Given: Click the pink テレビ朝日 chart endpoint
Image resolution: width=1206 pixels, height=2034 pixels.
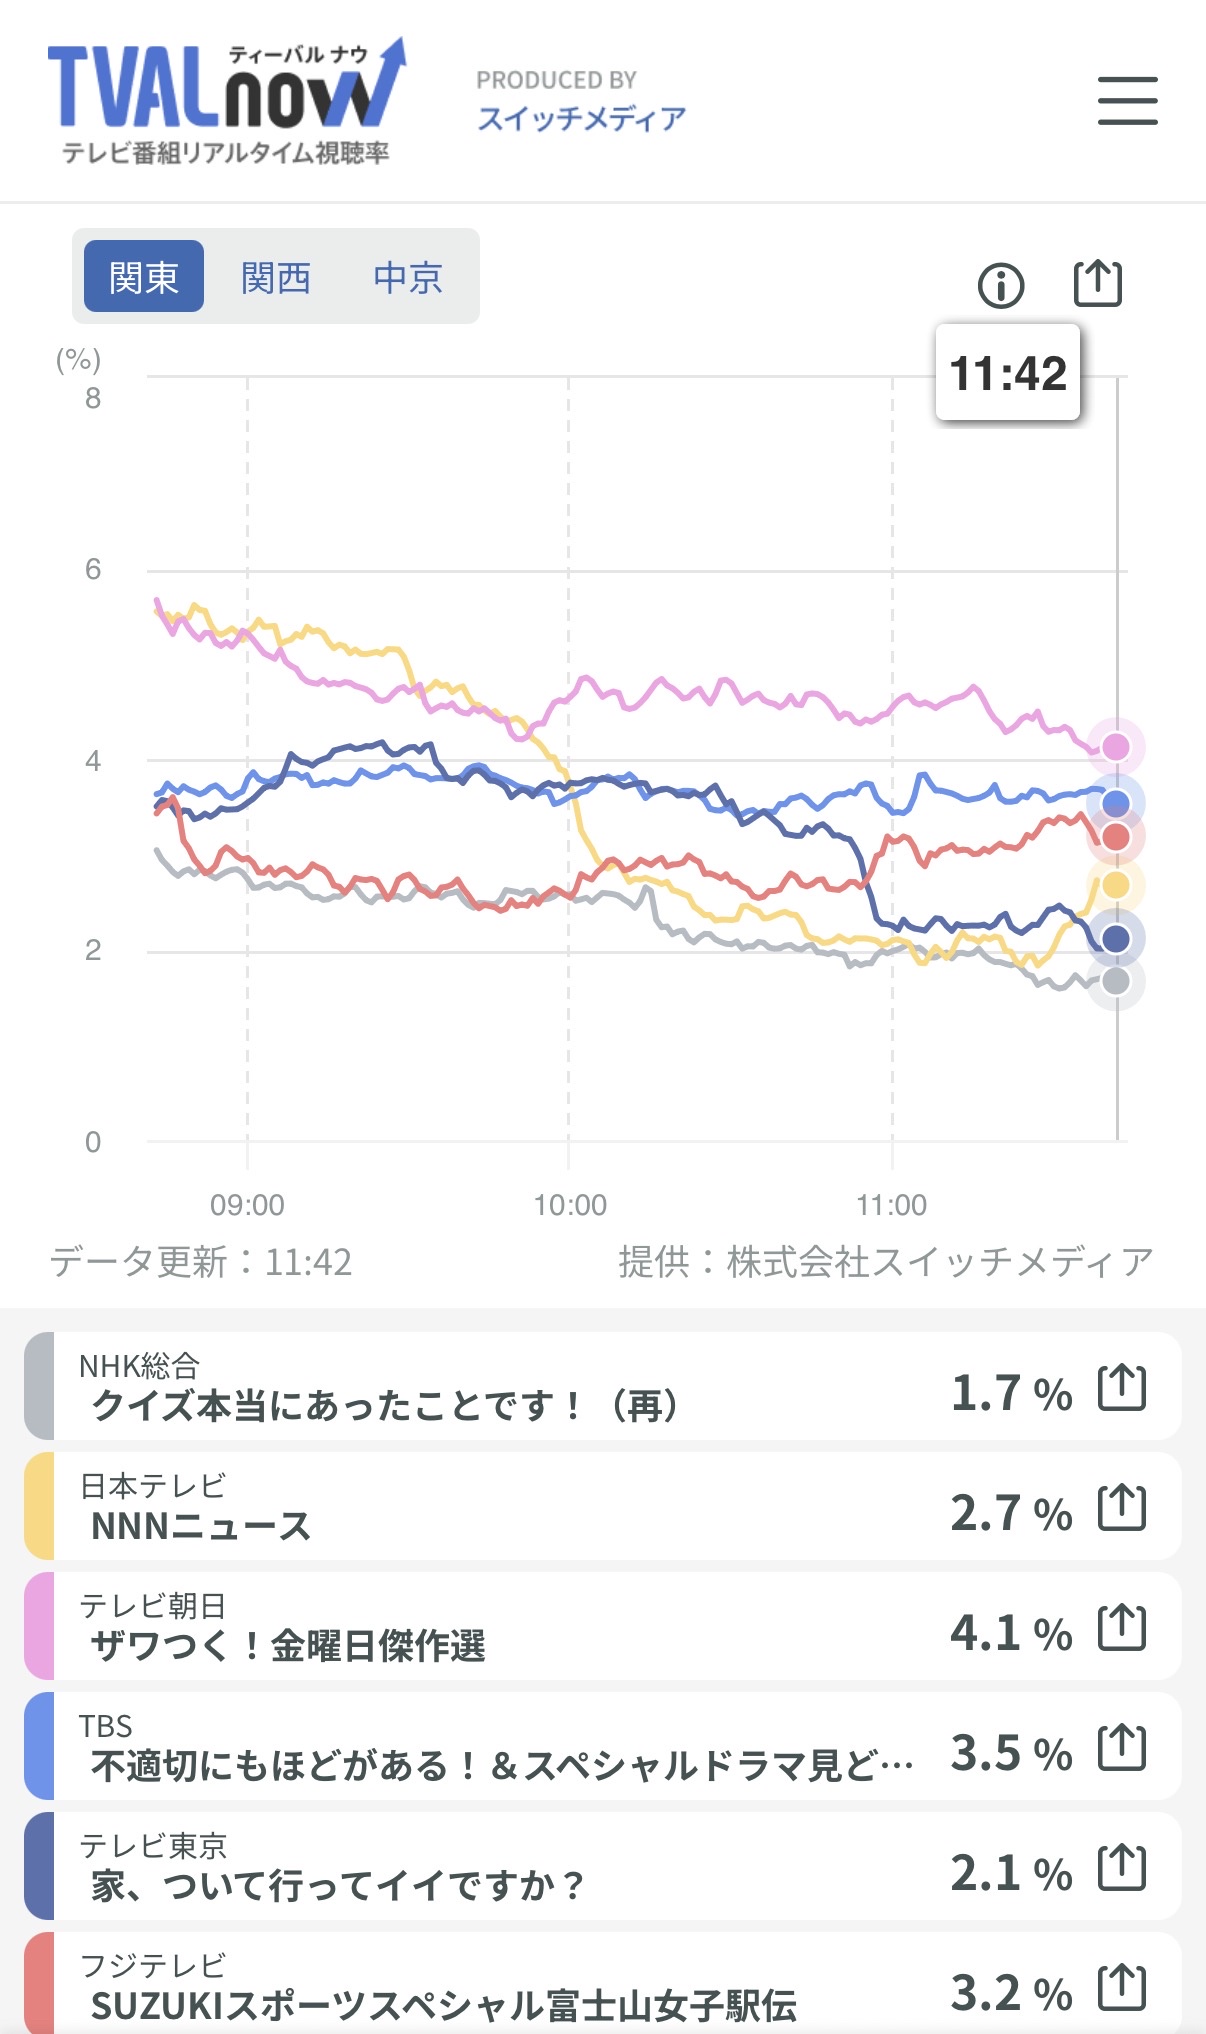Looking at the screenshot, I should [x=1115, y=747].
